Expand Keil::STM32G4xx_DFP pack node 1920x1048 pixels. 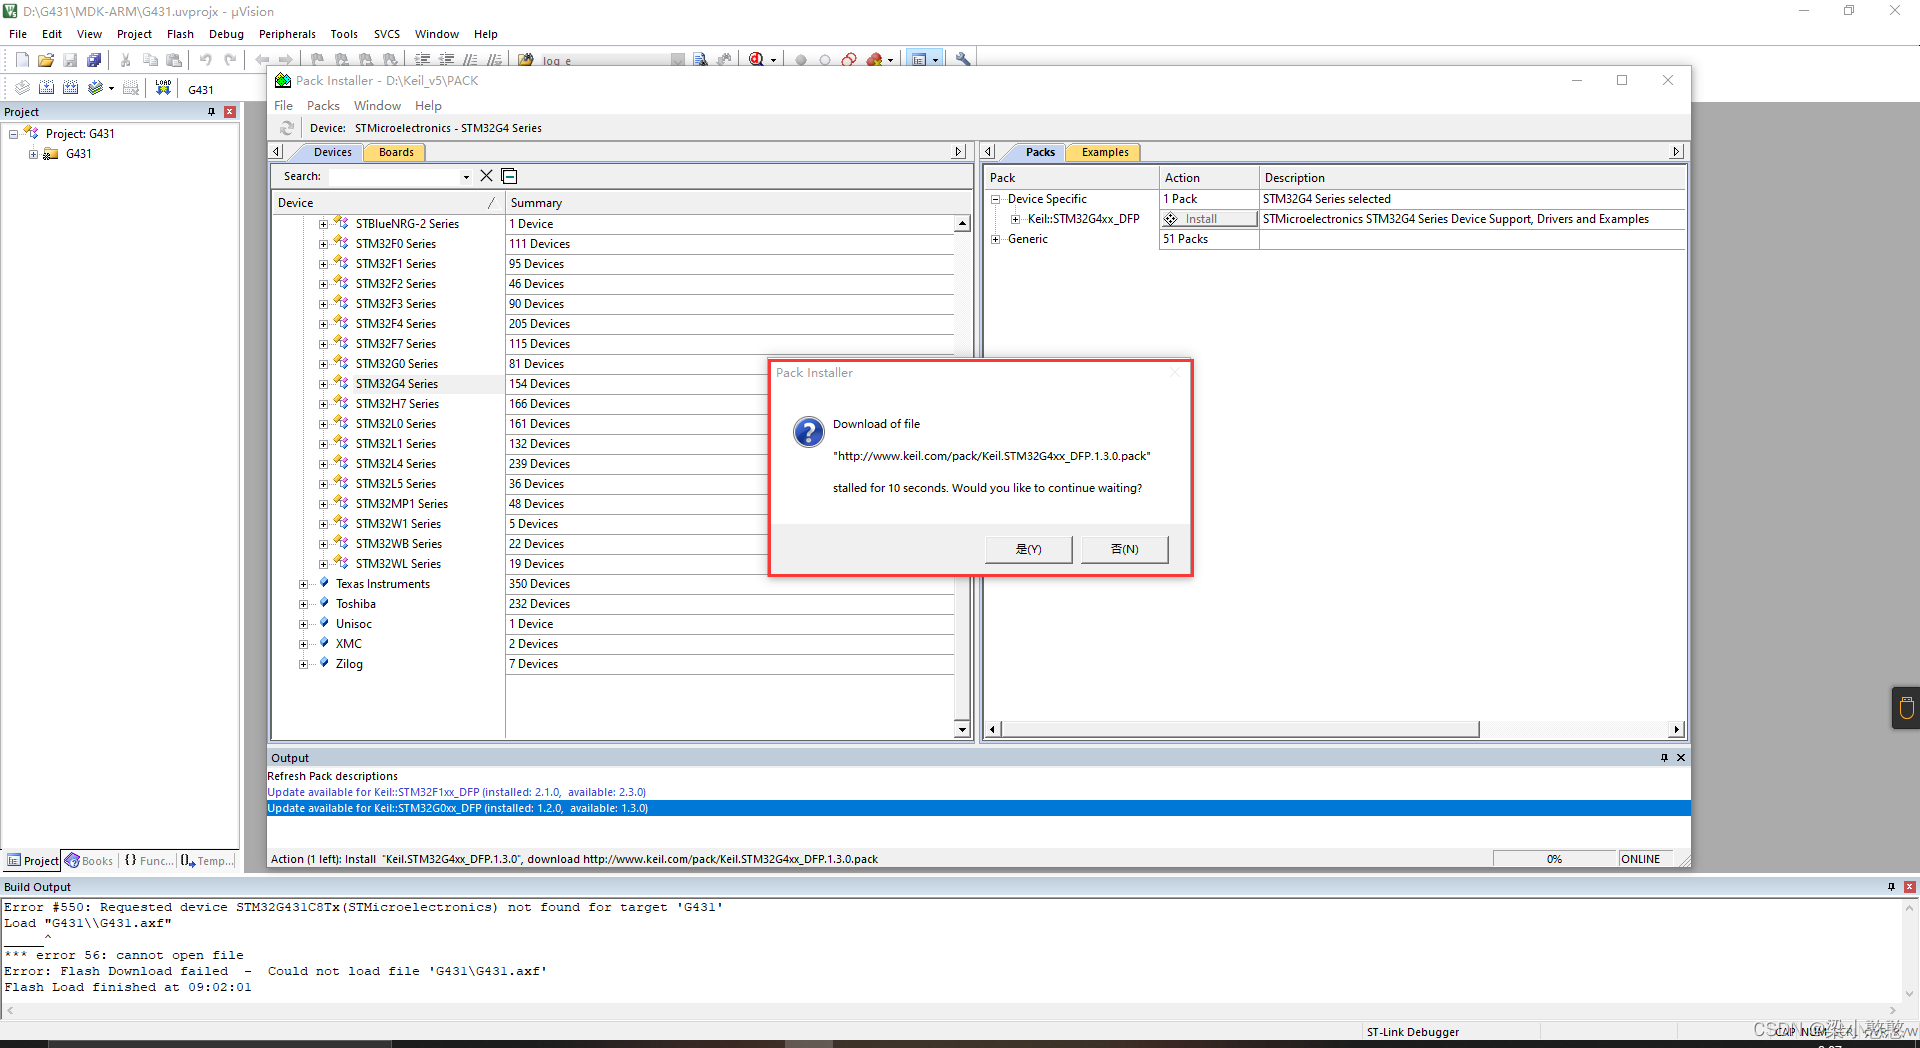1015,219
